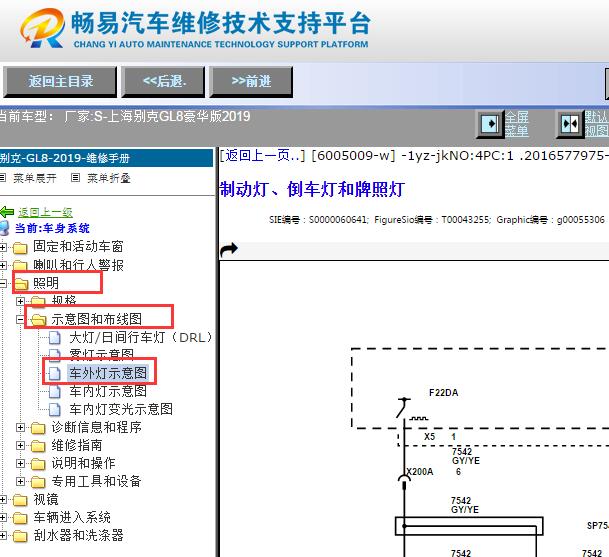This screenshot has height=557, width=609.
Task: Click the 当前:车身系统 icon
Action: (4, 228)
